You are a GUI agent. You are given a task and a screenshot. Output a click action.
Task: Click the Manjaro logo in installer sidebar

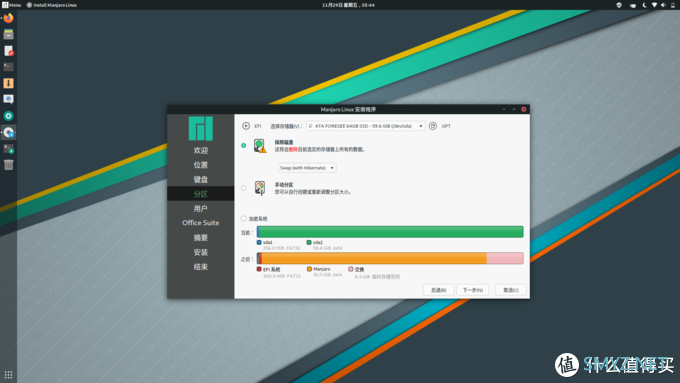pyautogui.click(x=201, y=128)
